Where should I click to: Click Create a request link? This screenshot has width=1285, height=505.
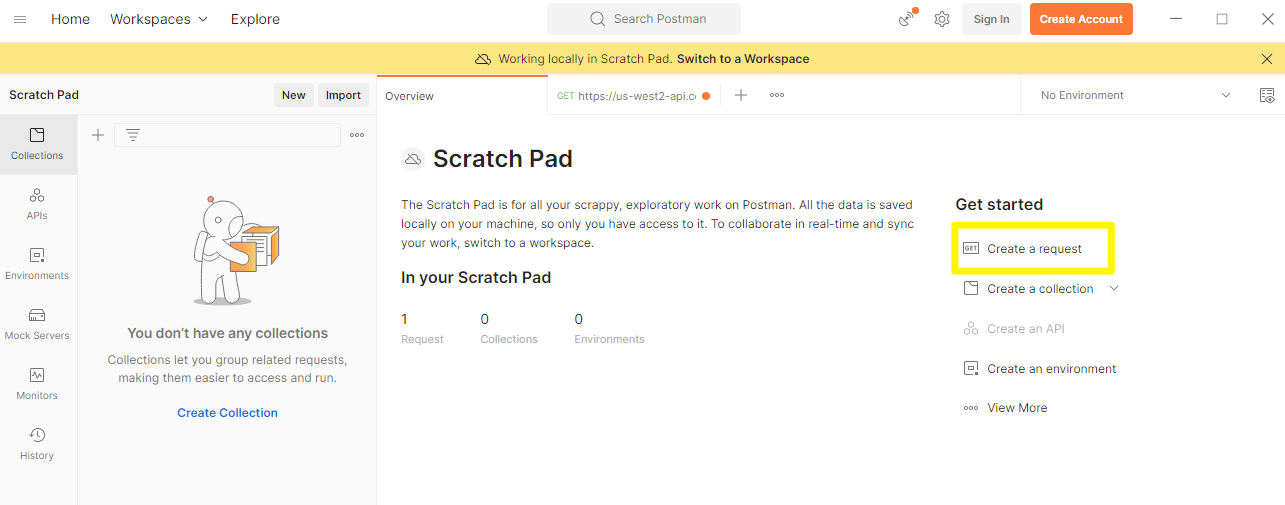pyautogui.click(x=1034, y=248)
